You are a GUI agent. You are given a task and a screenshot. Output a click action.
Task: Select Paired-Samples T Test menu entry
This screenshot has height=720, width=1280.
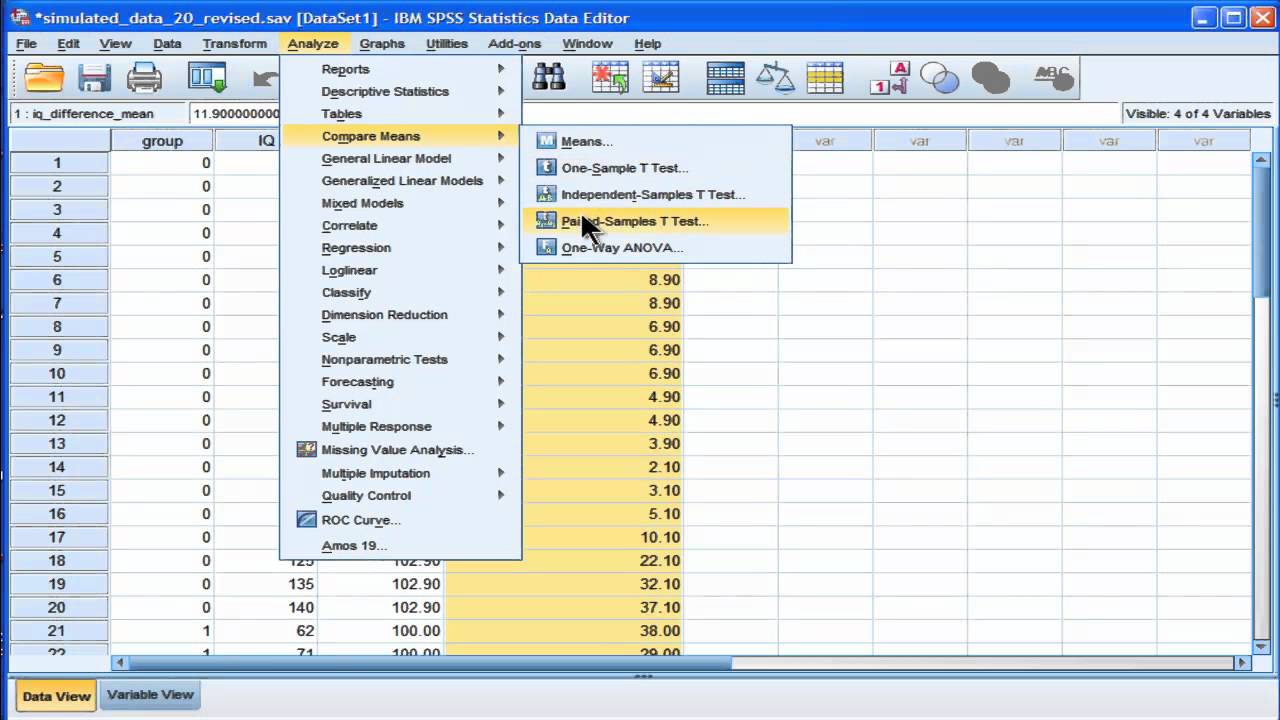point(655,221)
